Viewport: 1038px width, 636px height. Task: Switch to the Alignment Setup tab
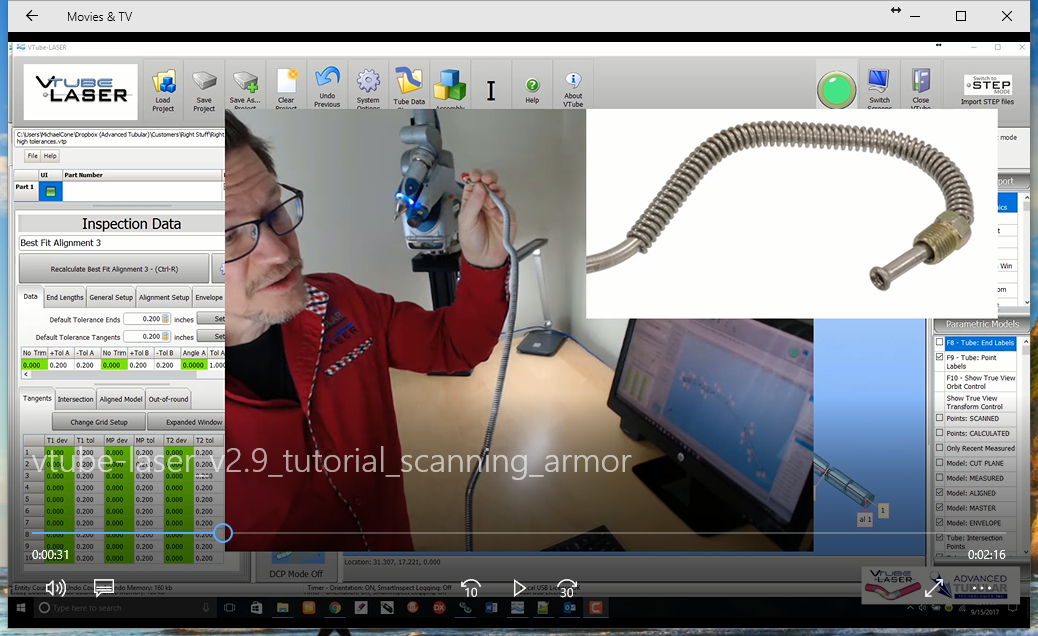click(164, 297)
